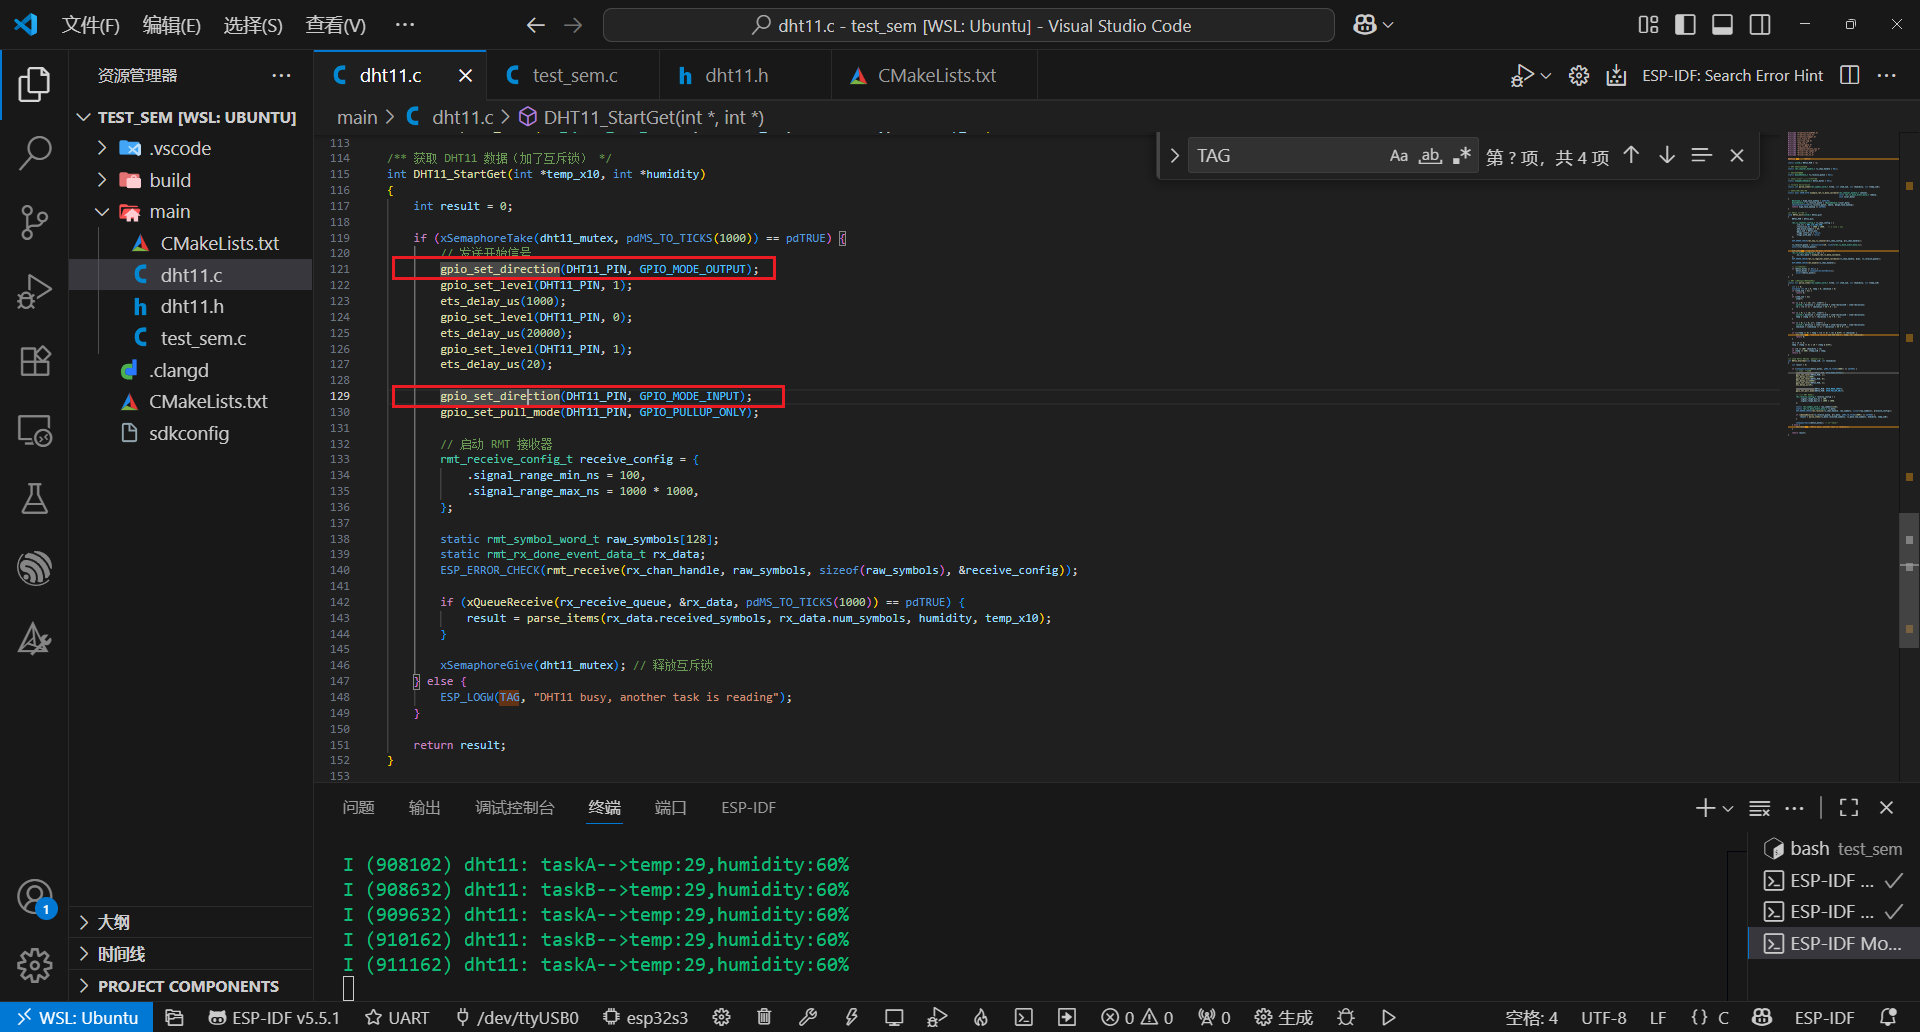Click the status bar lightning flash icon
This screenshot has width=1920, height=1032.
click(851, 1017)
